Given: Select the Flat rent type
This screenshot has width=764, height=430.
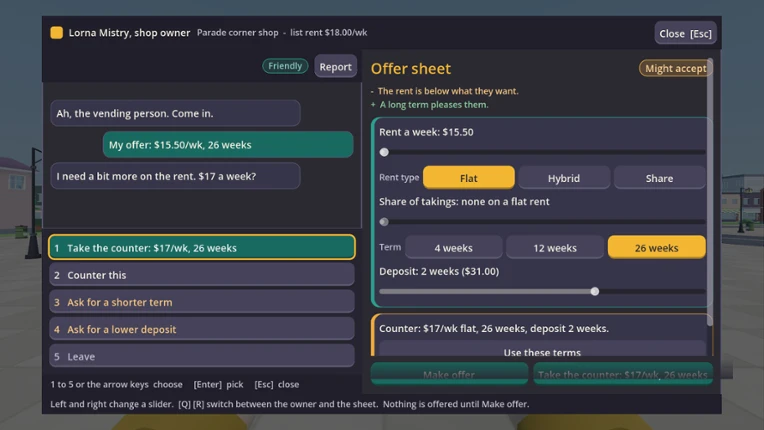Looking at the screenshot, I should coord(468,178).
